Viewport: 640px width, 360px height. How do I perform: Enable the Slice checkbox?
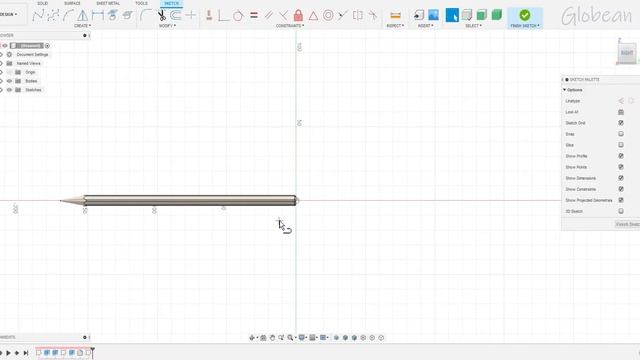[x=621, y=145]
